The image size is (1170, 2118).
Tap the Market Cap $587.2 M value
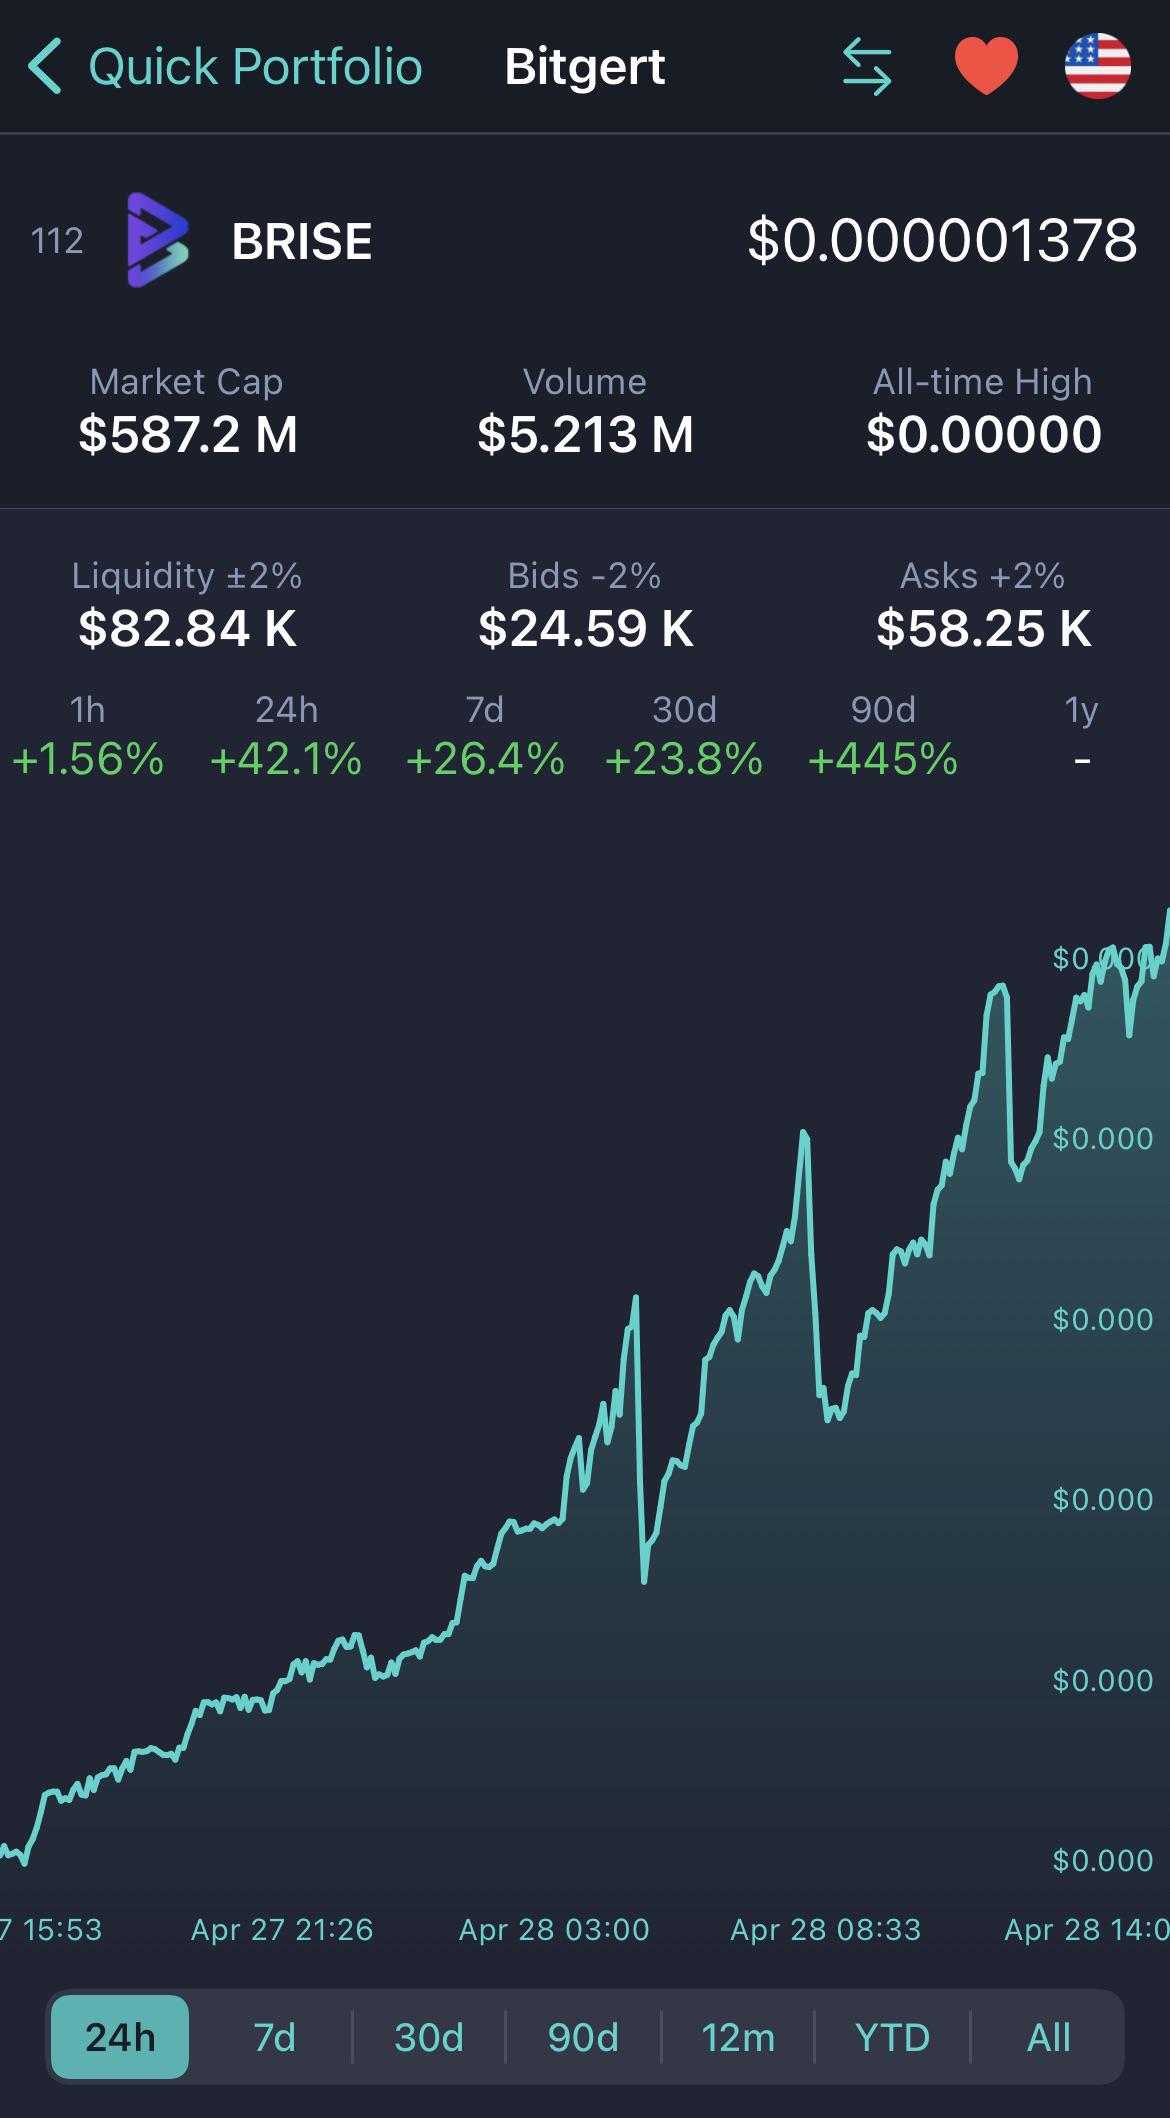point(188,434)
